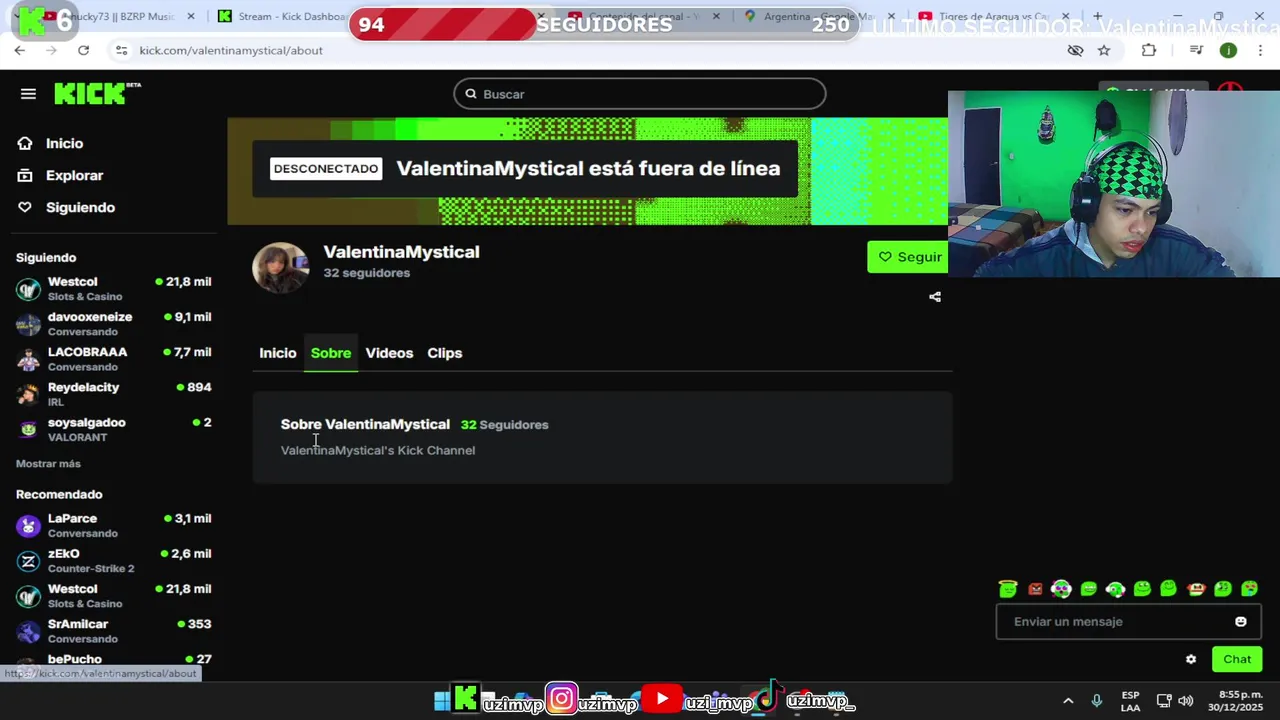1280x720 pixels.
Task: Open a new browser tab
Action: point(1098,16)
